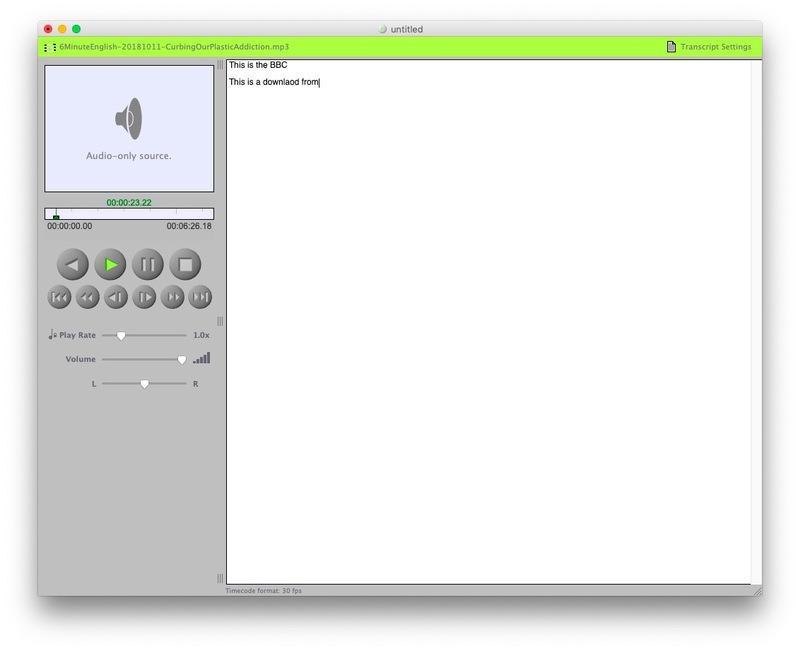The image size is (800, 651).
Task: Click the volume level bars icon
Action: click(202, 359)
